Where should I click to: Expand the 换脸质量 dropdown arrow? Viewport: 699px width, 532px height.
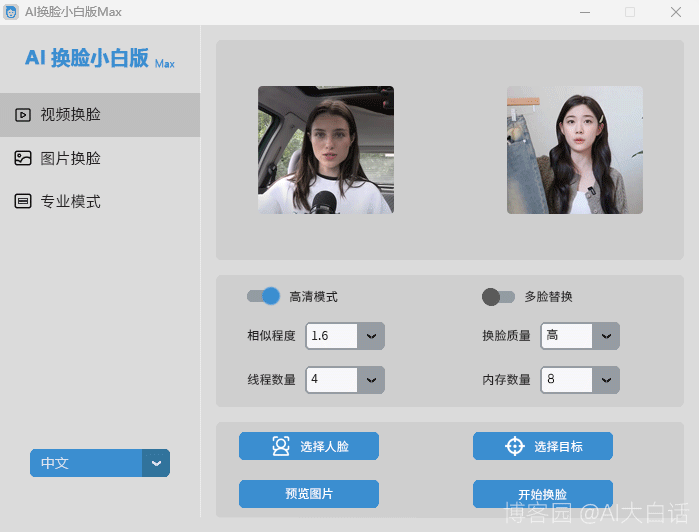[x=606, y=336]
